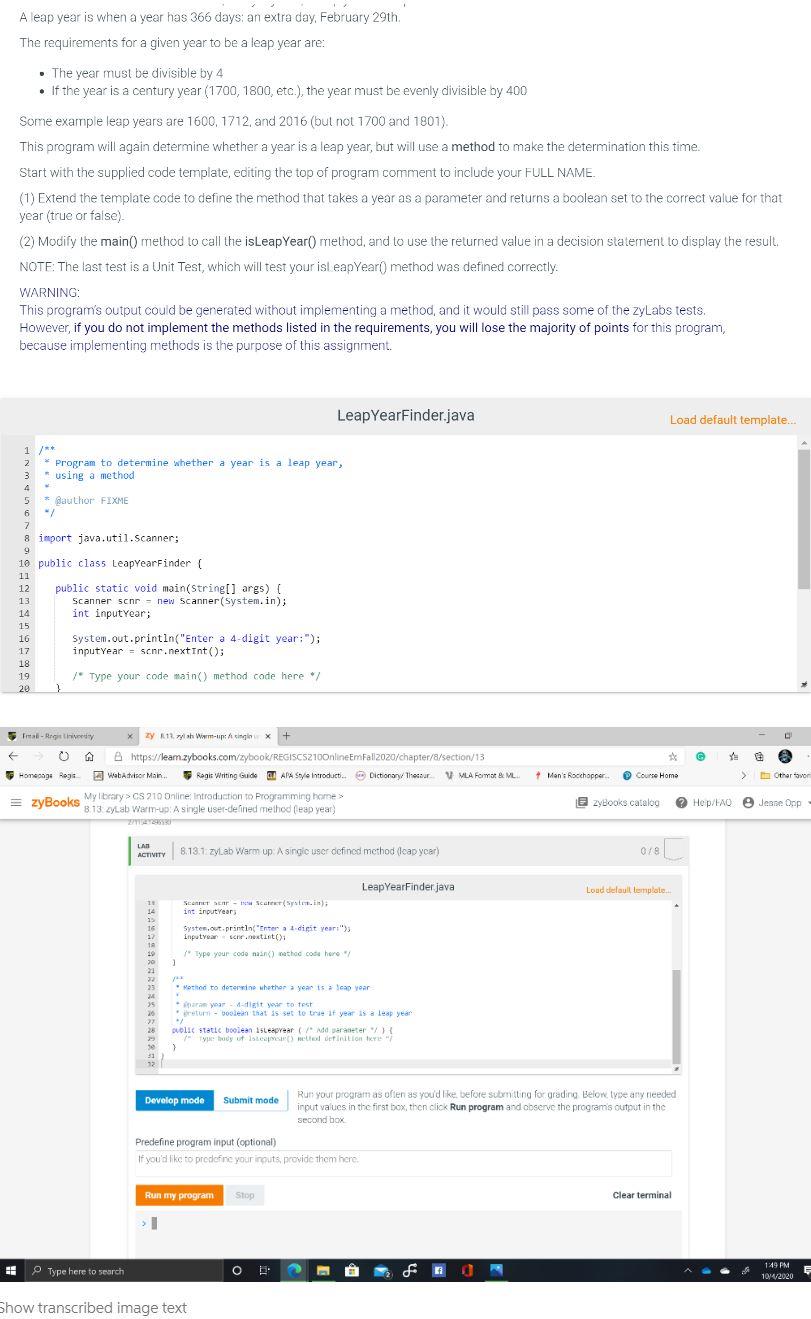Launch the new Edge icon on the taskbar
Image resolution: width=811 pixels, height=1319 pixels.
[x=294, y=1270]
